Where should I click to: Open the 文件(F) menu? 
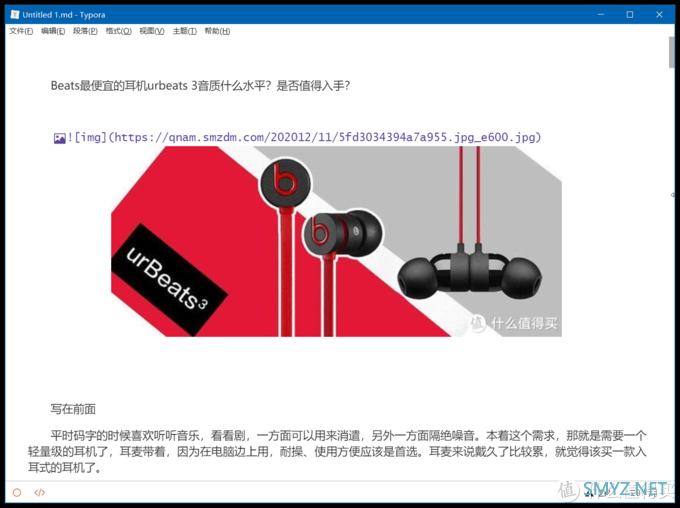(21, 31)
